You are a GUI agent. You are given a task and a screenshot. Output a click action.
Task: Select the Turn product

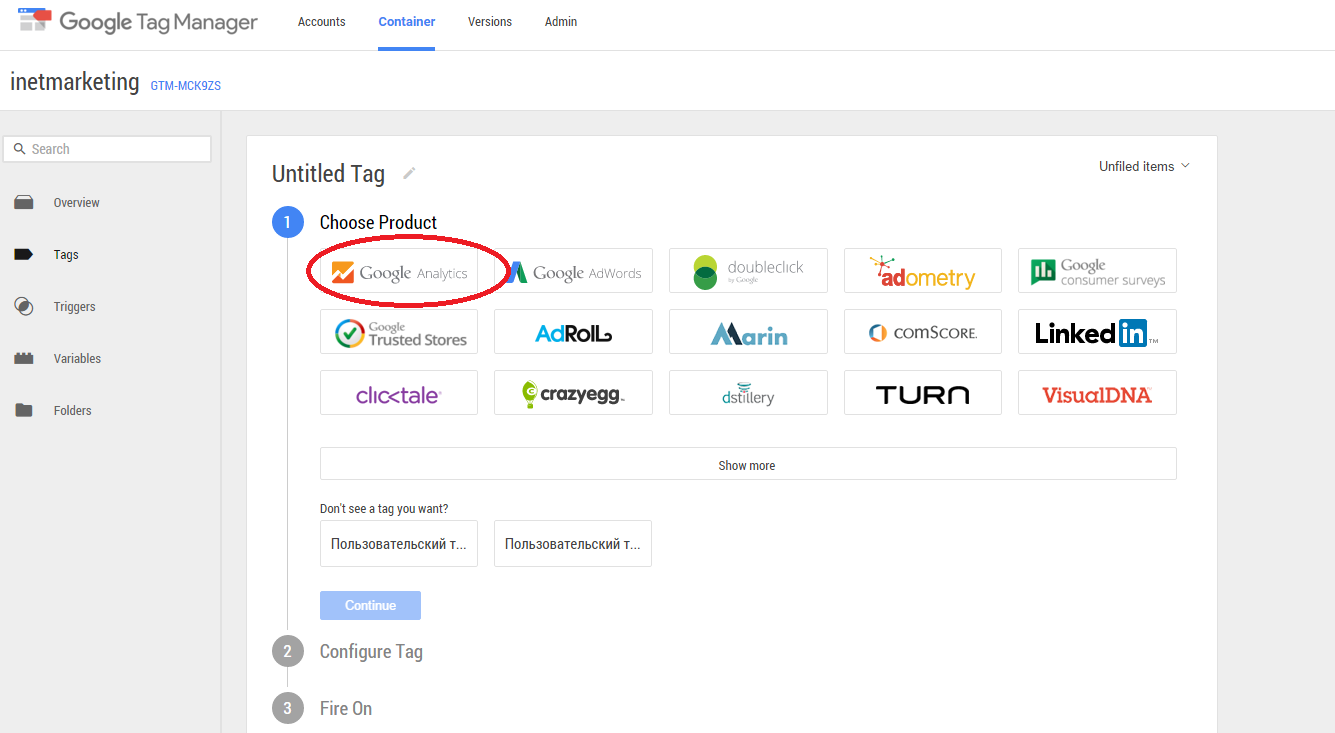click(923, 393)
